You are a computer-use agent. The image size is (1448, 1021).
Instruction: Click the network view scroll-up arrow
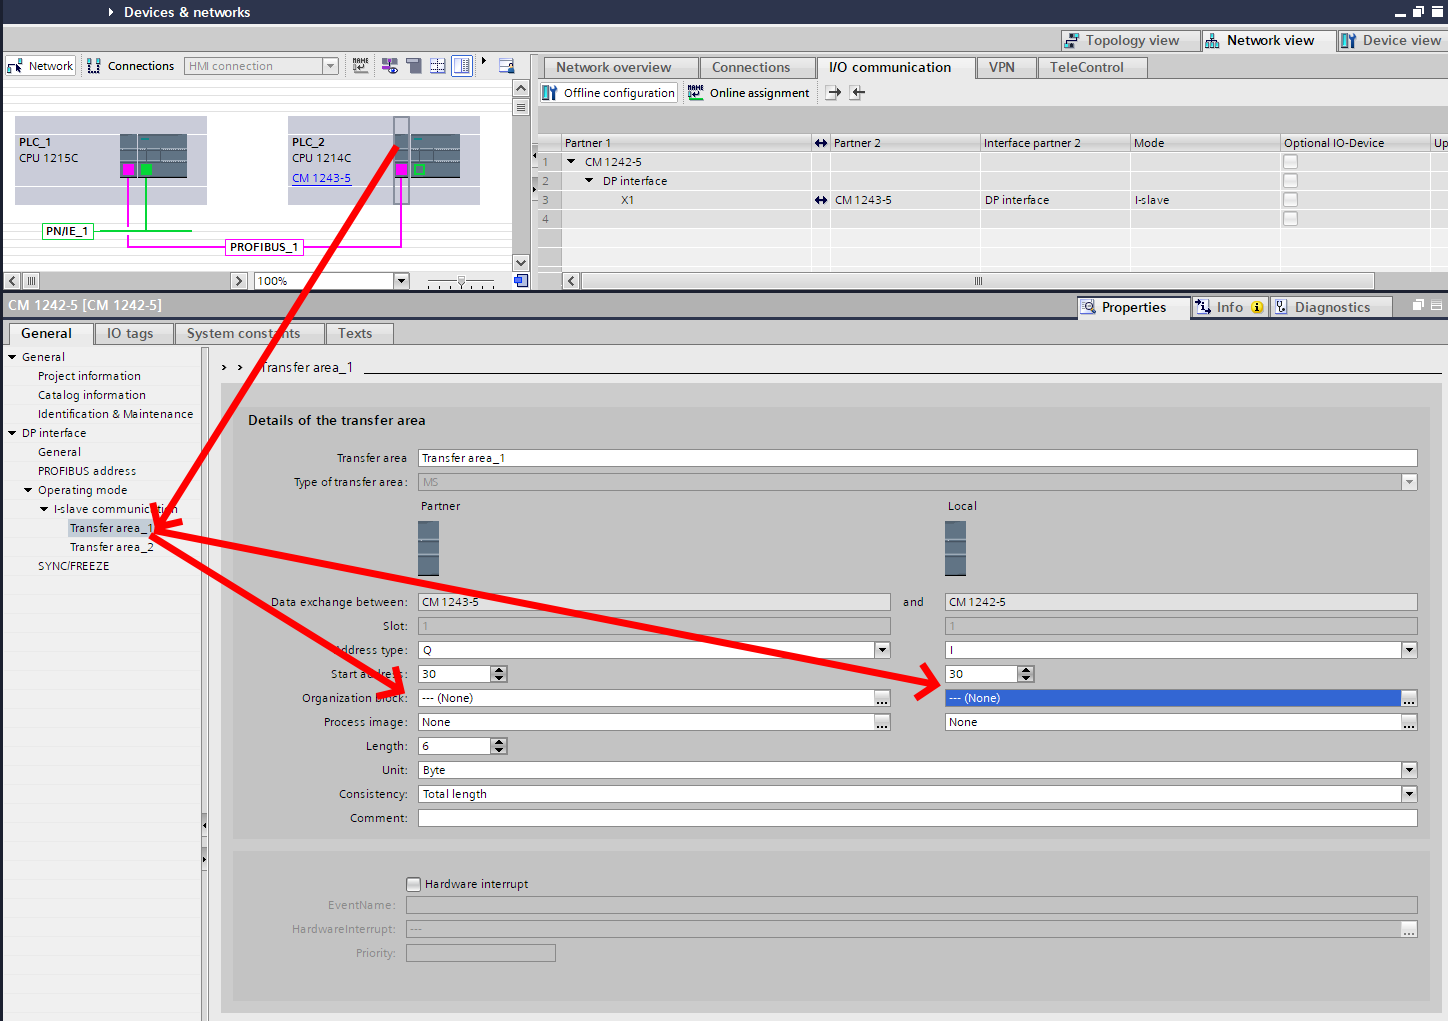521,88
